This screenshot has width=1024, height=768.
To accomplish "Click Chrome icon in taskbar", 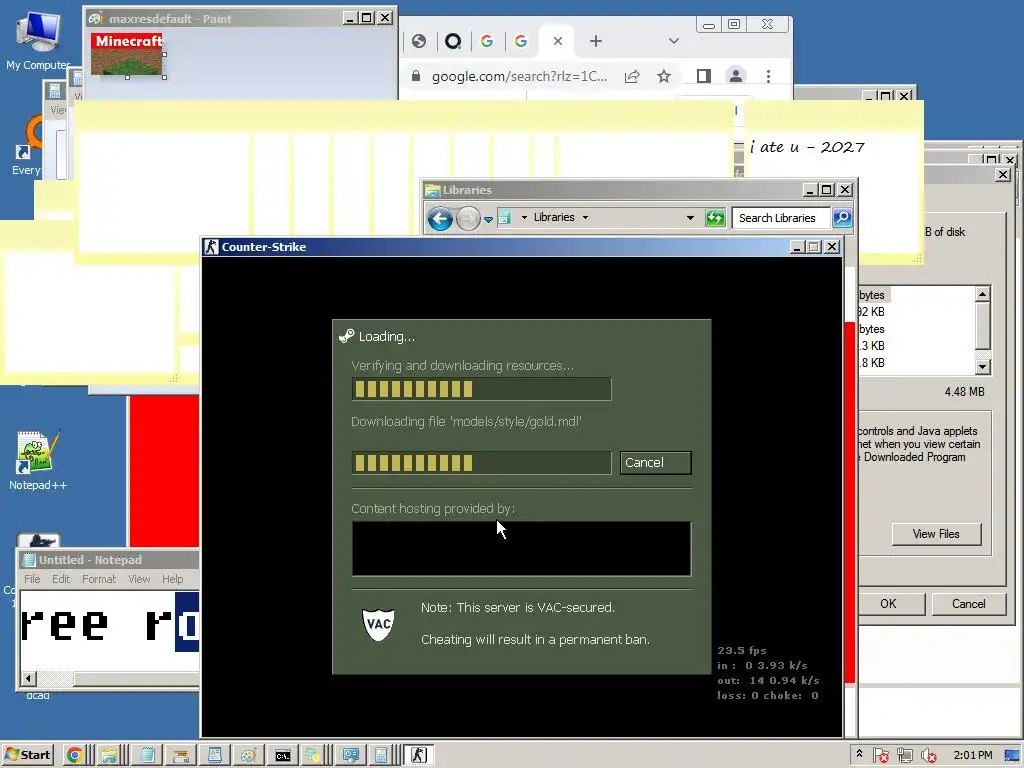I will tap(74, 755).
